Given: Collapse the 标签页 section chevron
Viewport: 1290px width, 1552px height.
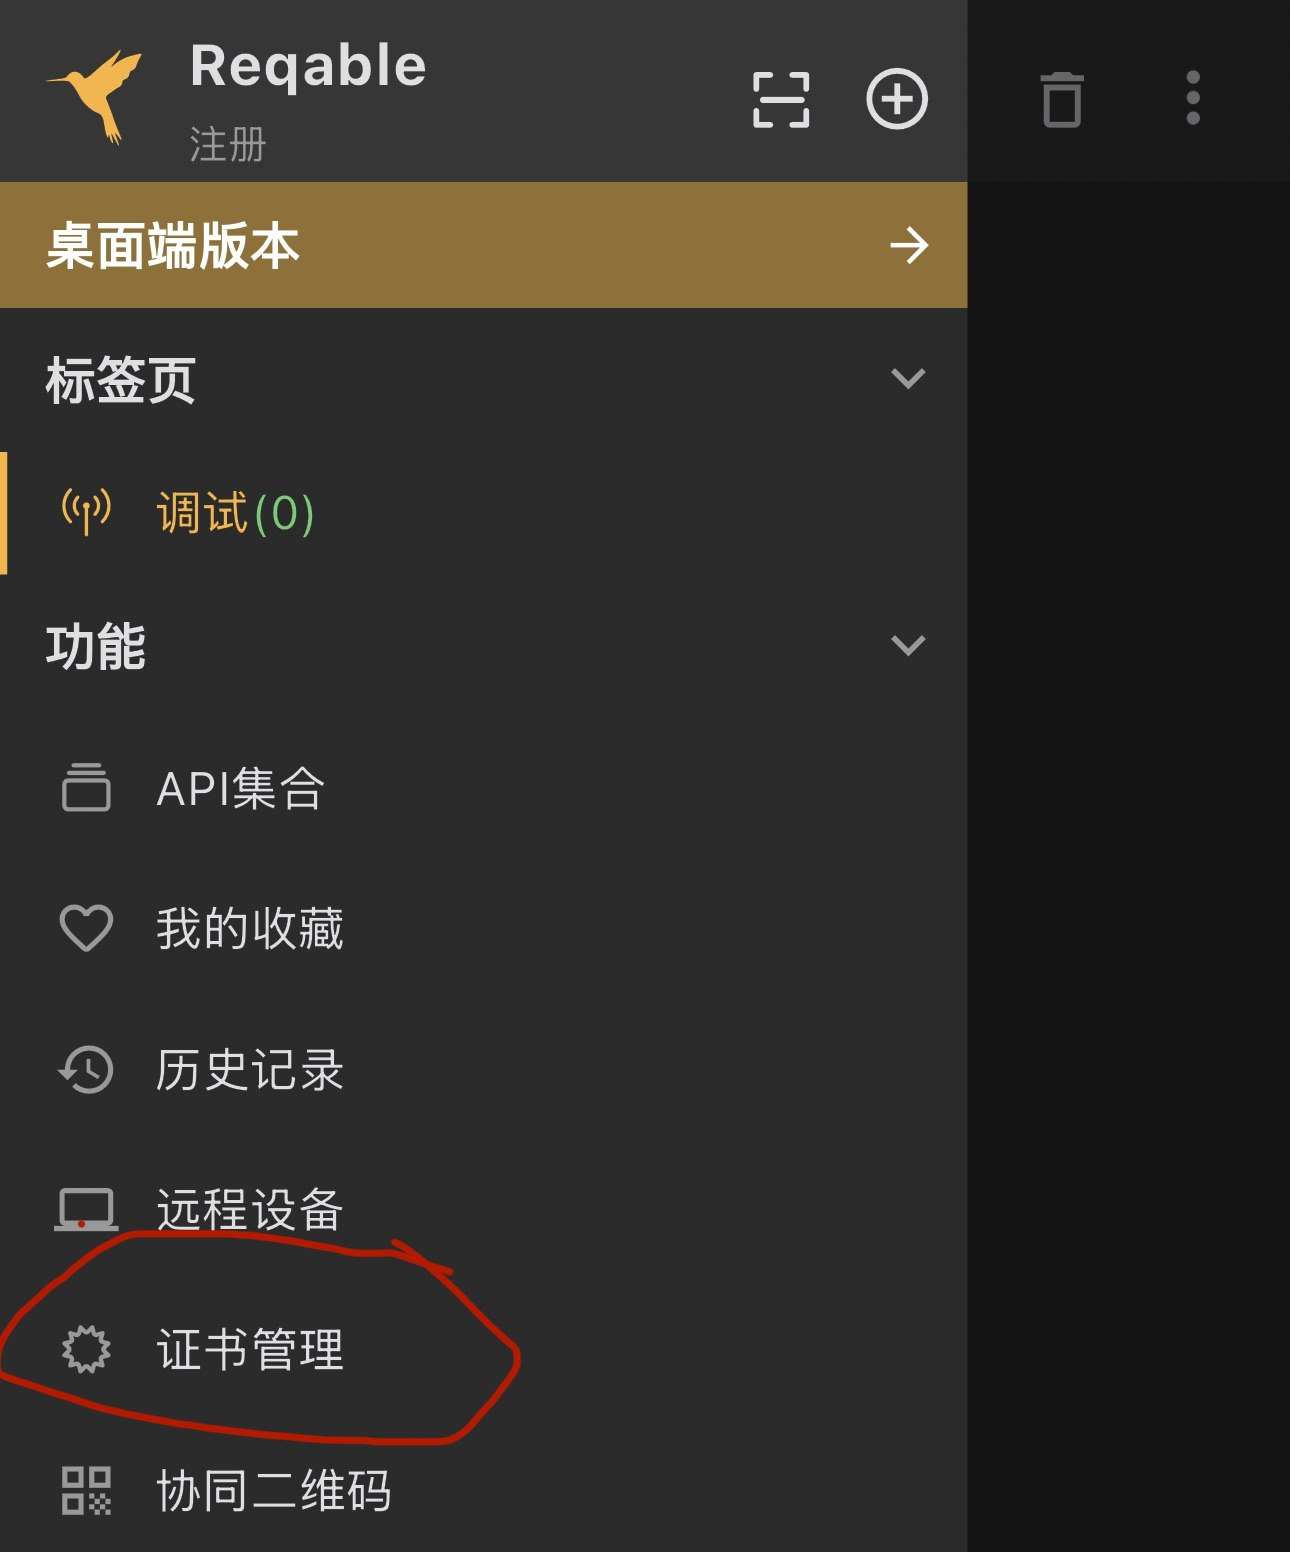Looking at the screenshot, I should pyautogui.click(x=908, y=378).
